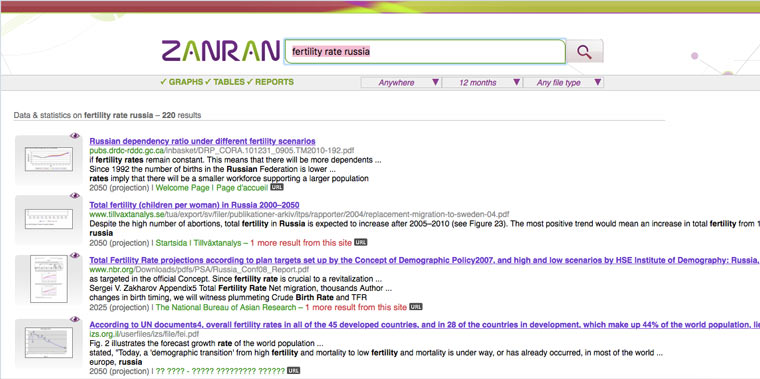Open the Any file type dropdown

tap(564, 83)
